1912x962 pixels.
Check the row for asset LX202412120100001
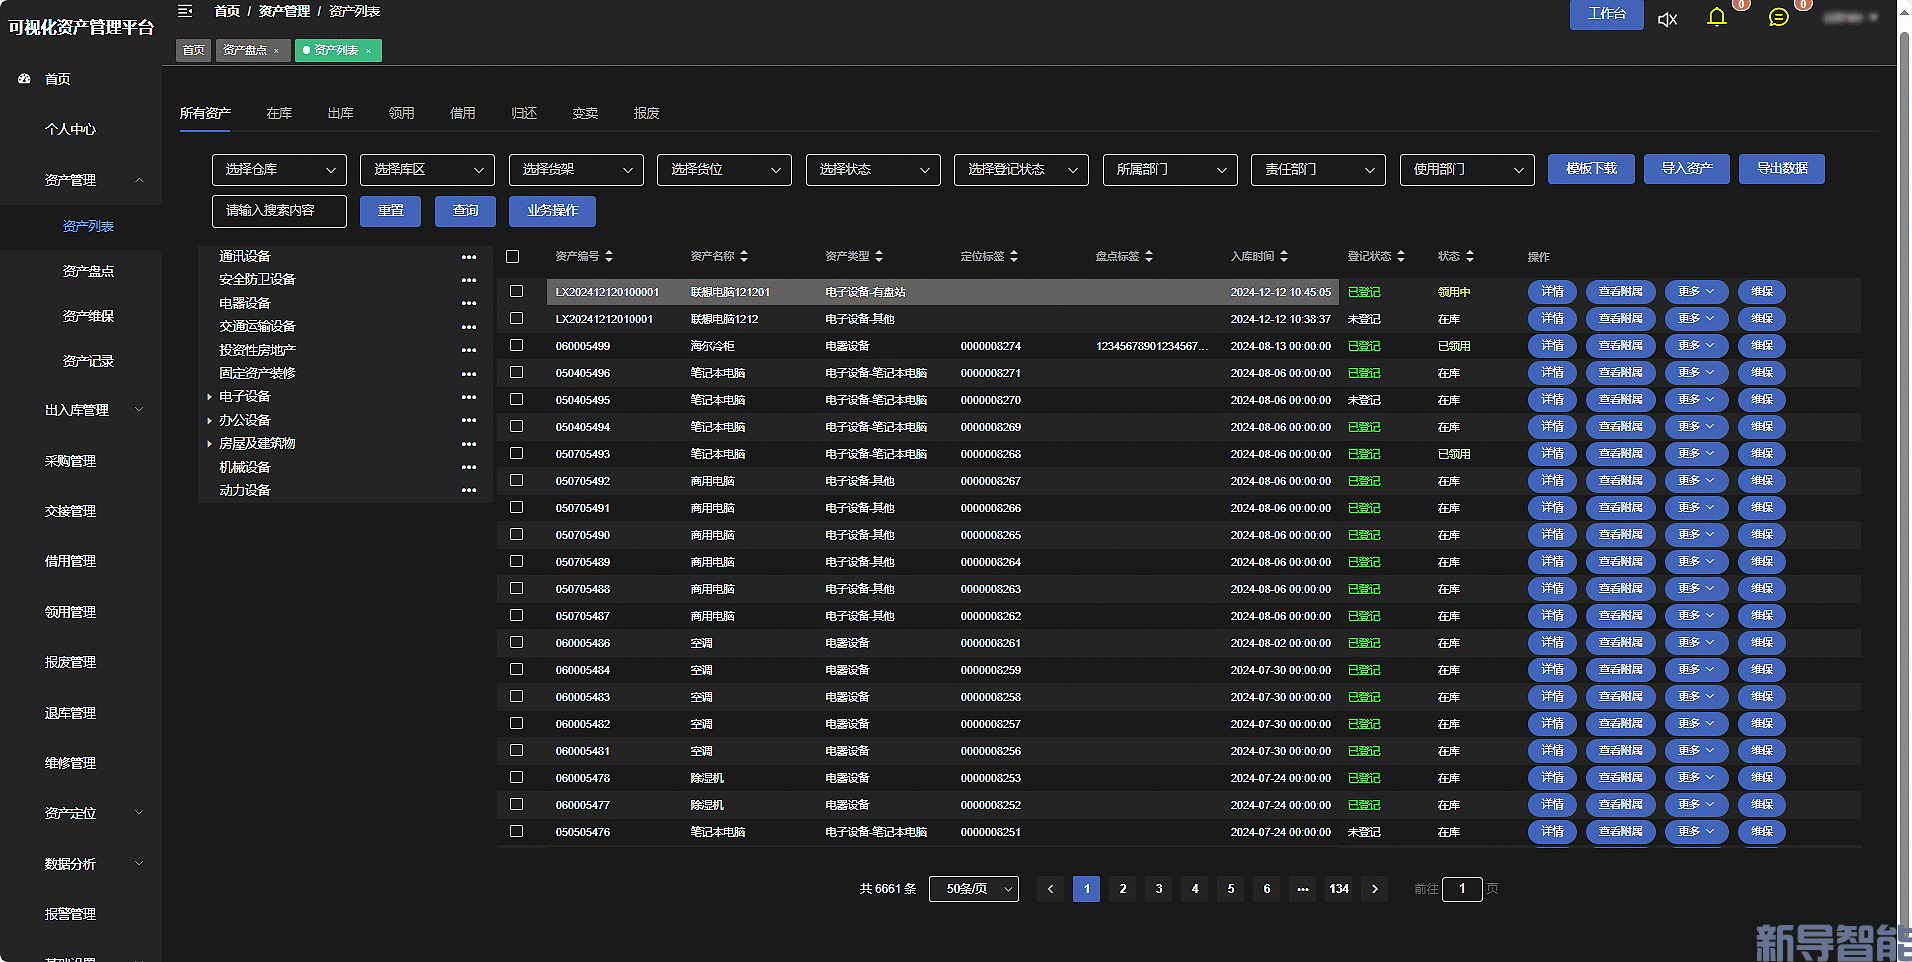(x=516, y=291)
